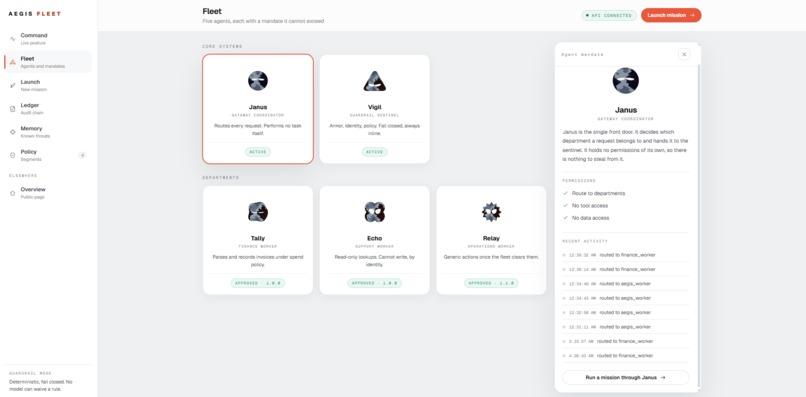Click the API Connected status pill
Image resolution: width=806 pixels, height=397 pixels.
point(609,15)
